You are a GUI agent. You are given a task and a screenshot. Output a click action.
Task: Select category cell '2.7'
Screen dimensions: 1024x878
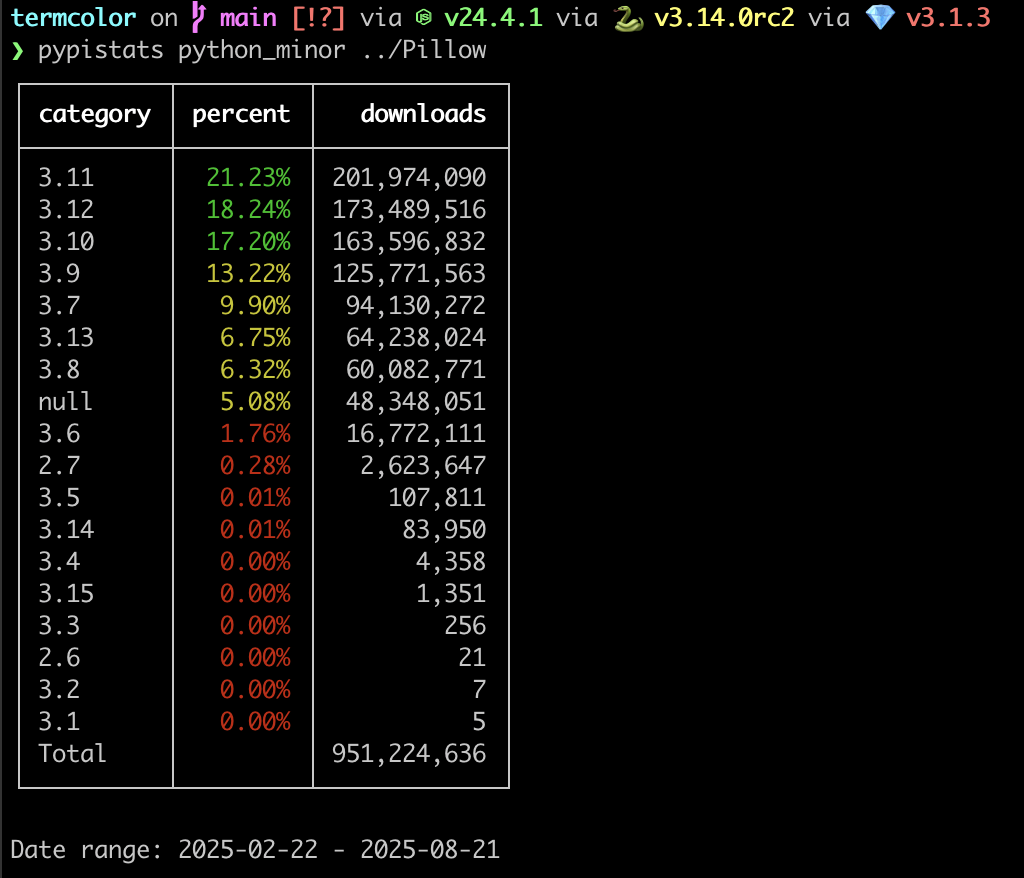click(59, 466)
